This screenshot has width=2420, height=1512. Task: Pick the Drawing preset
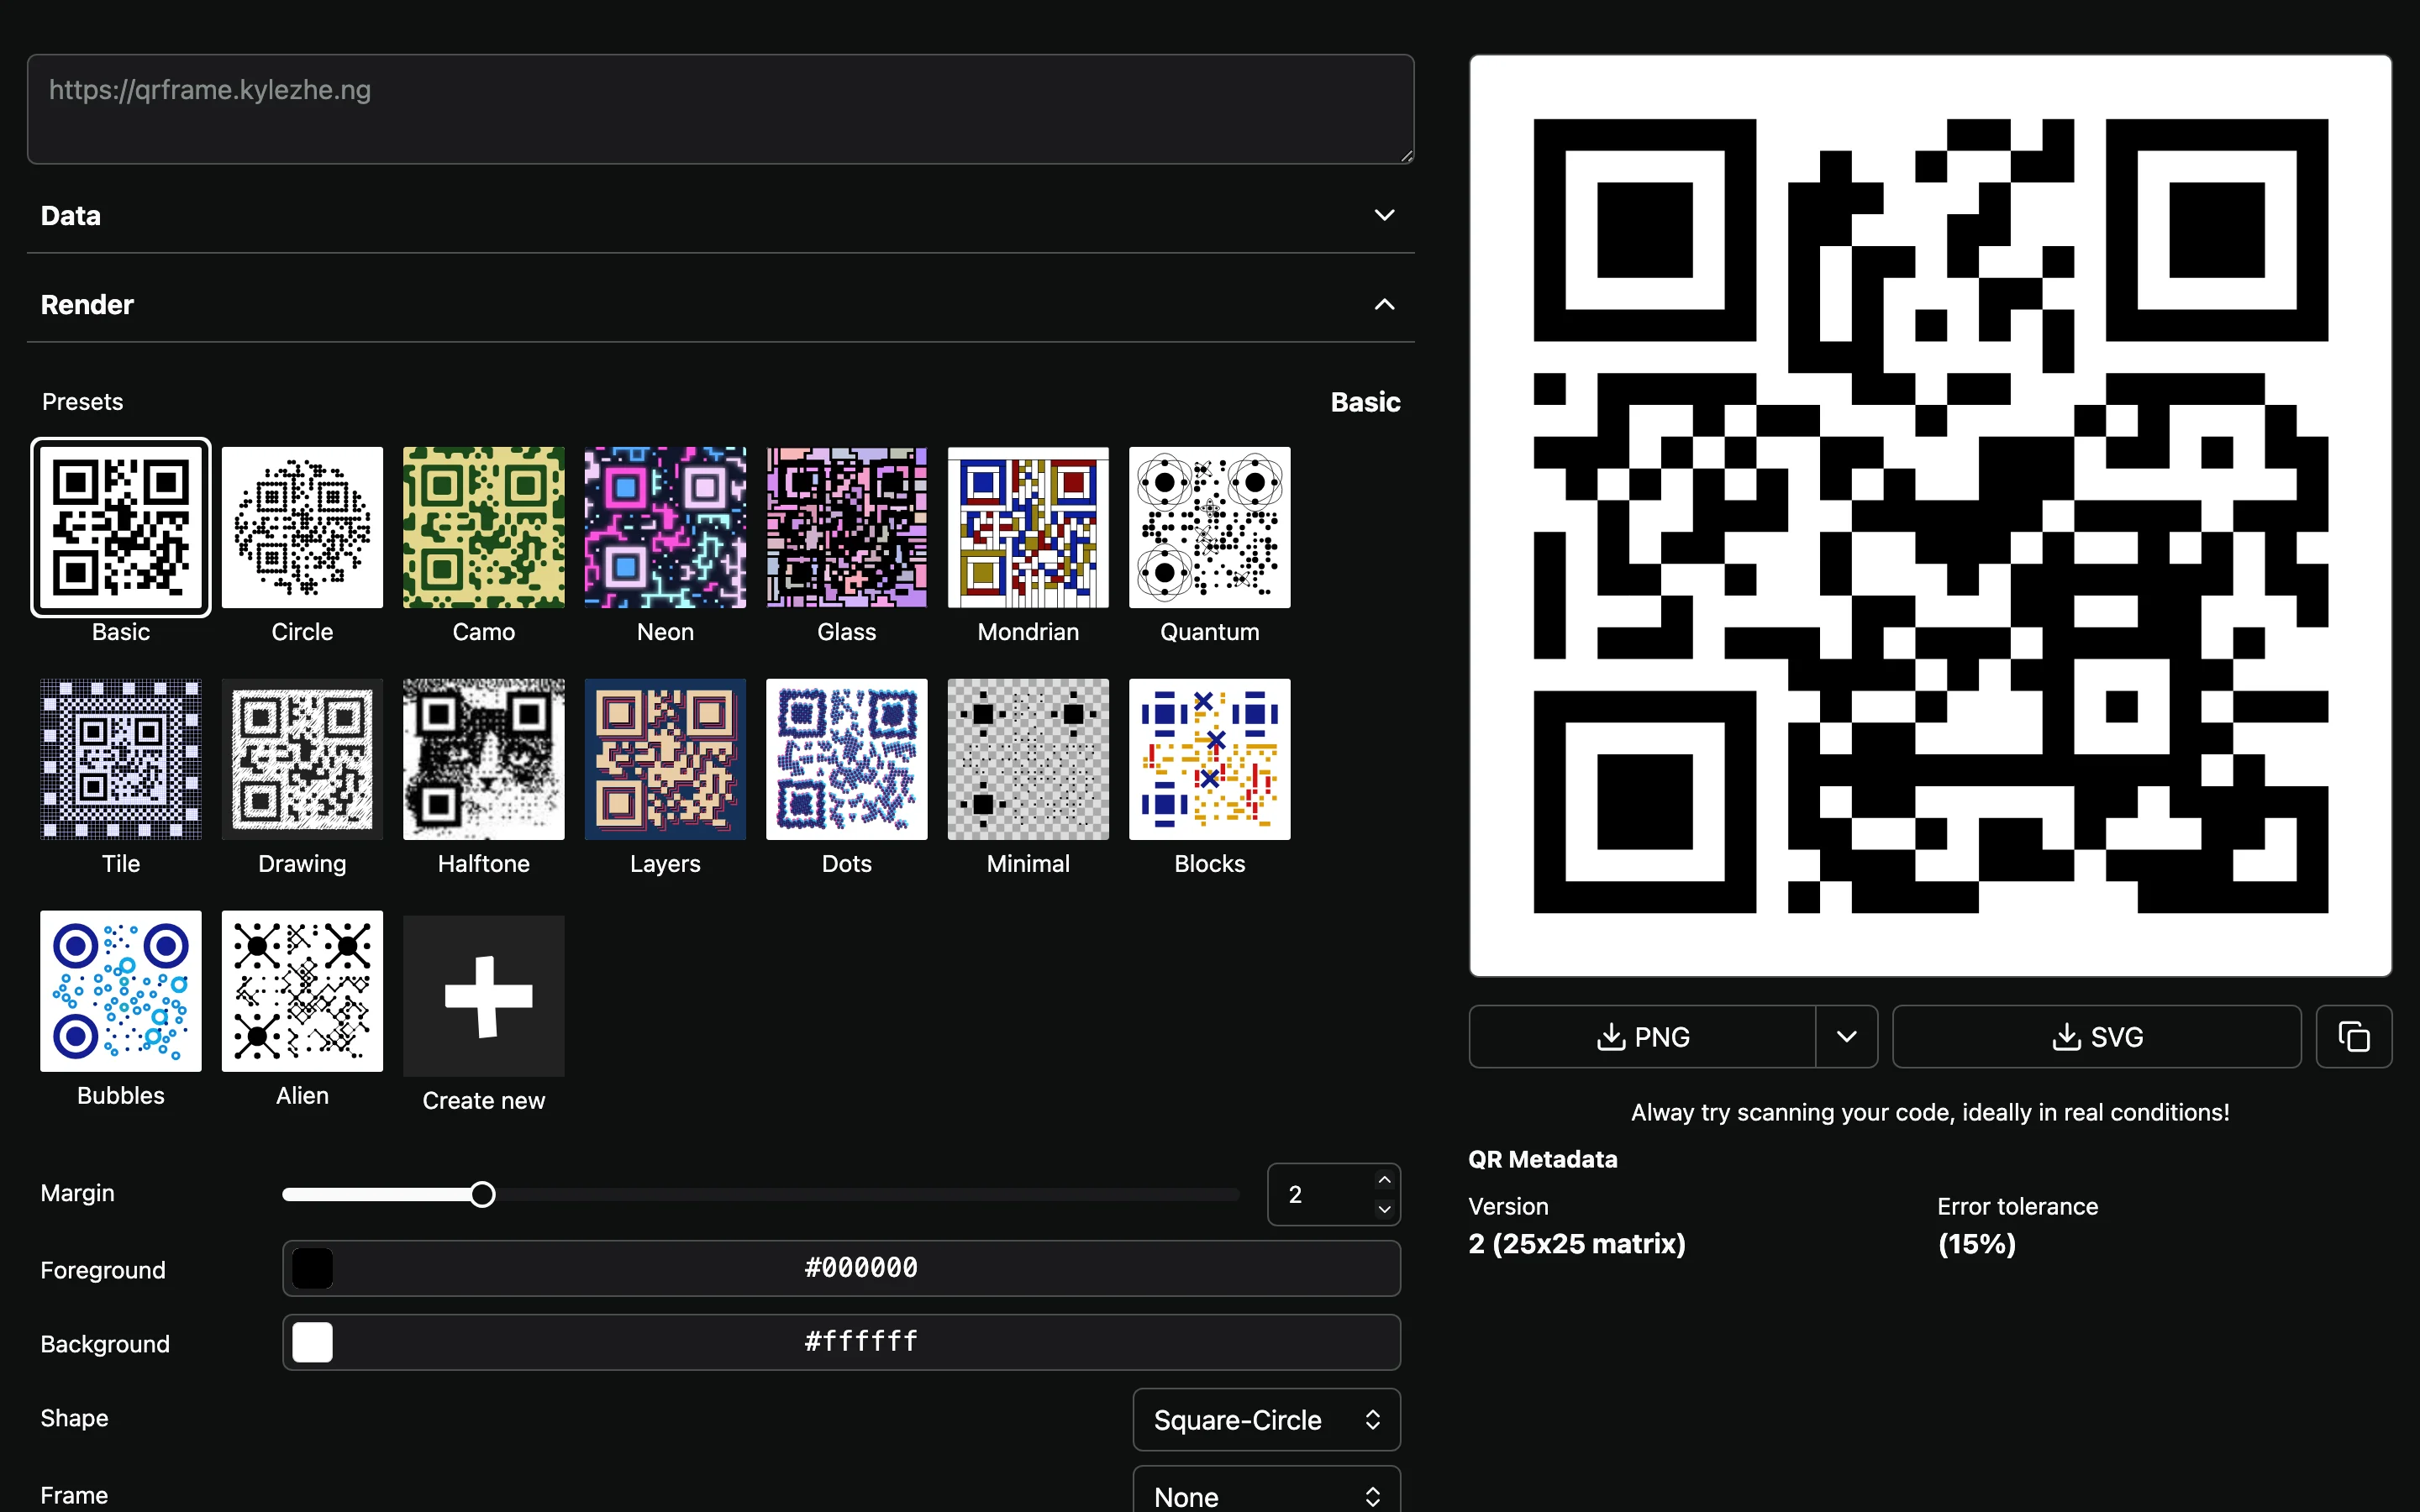302,759
